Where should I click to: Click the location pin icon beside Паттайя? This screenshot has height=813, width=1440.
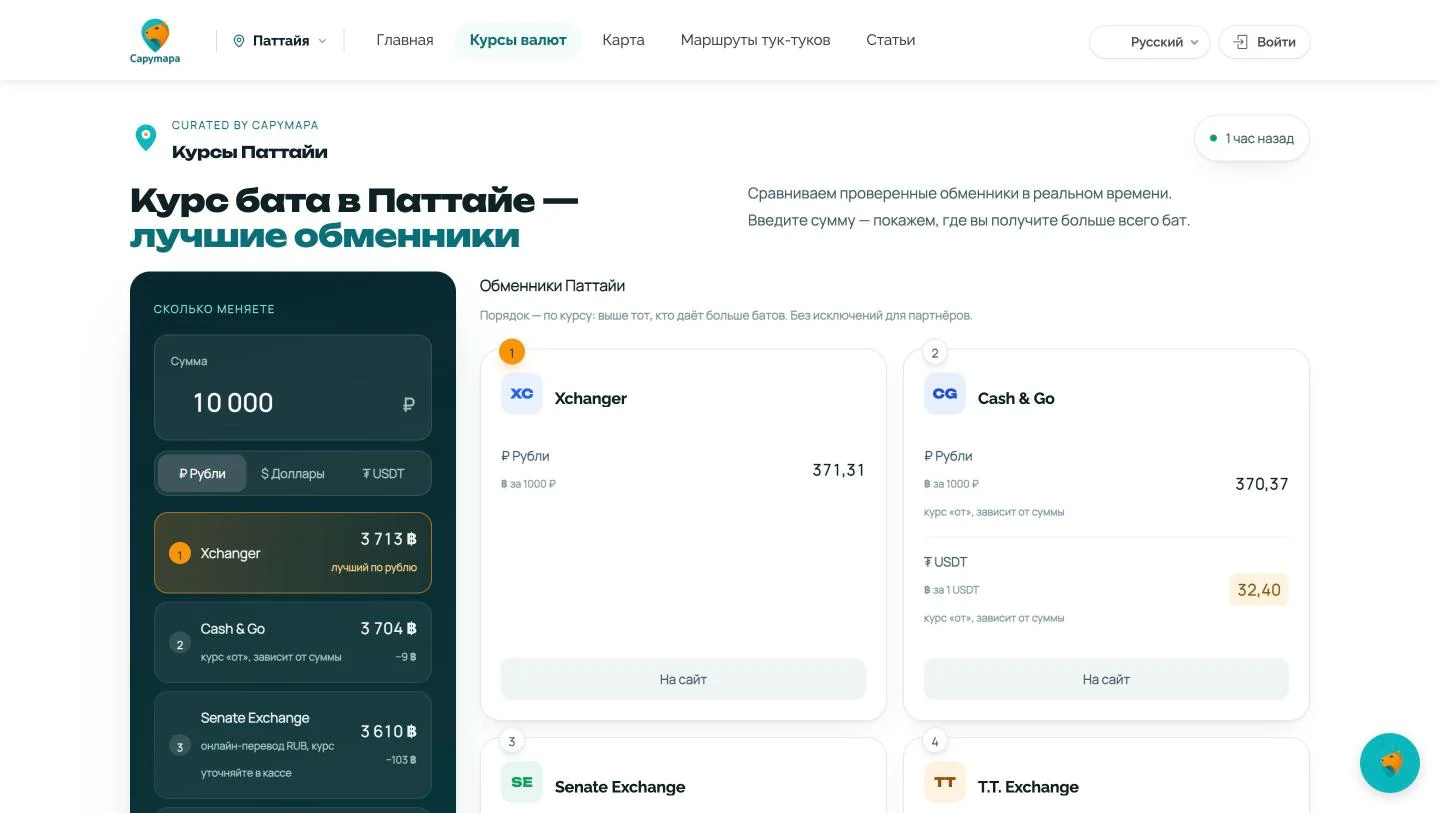coord(239,41)
